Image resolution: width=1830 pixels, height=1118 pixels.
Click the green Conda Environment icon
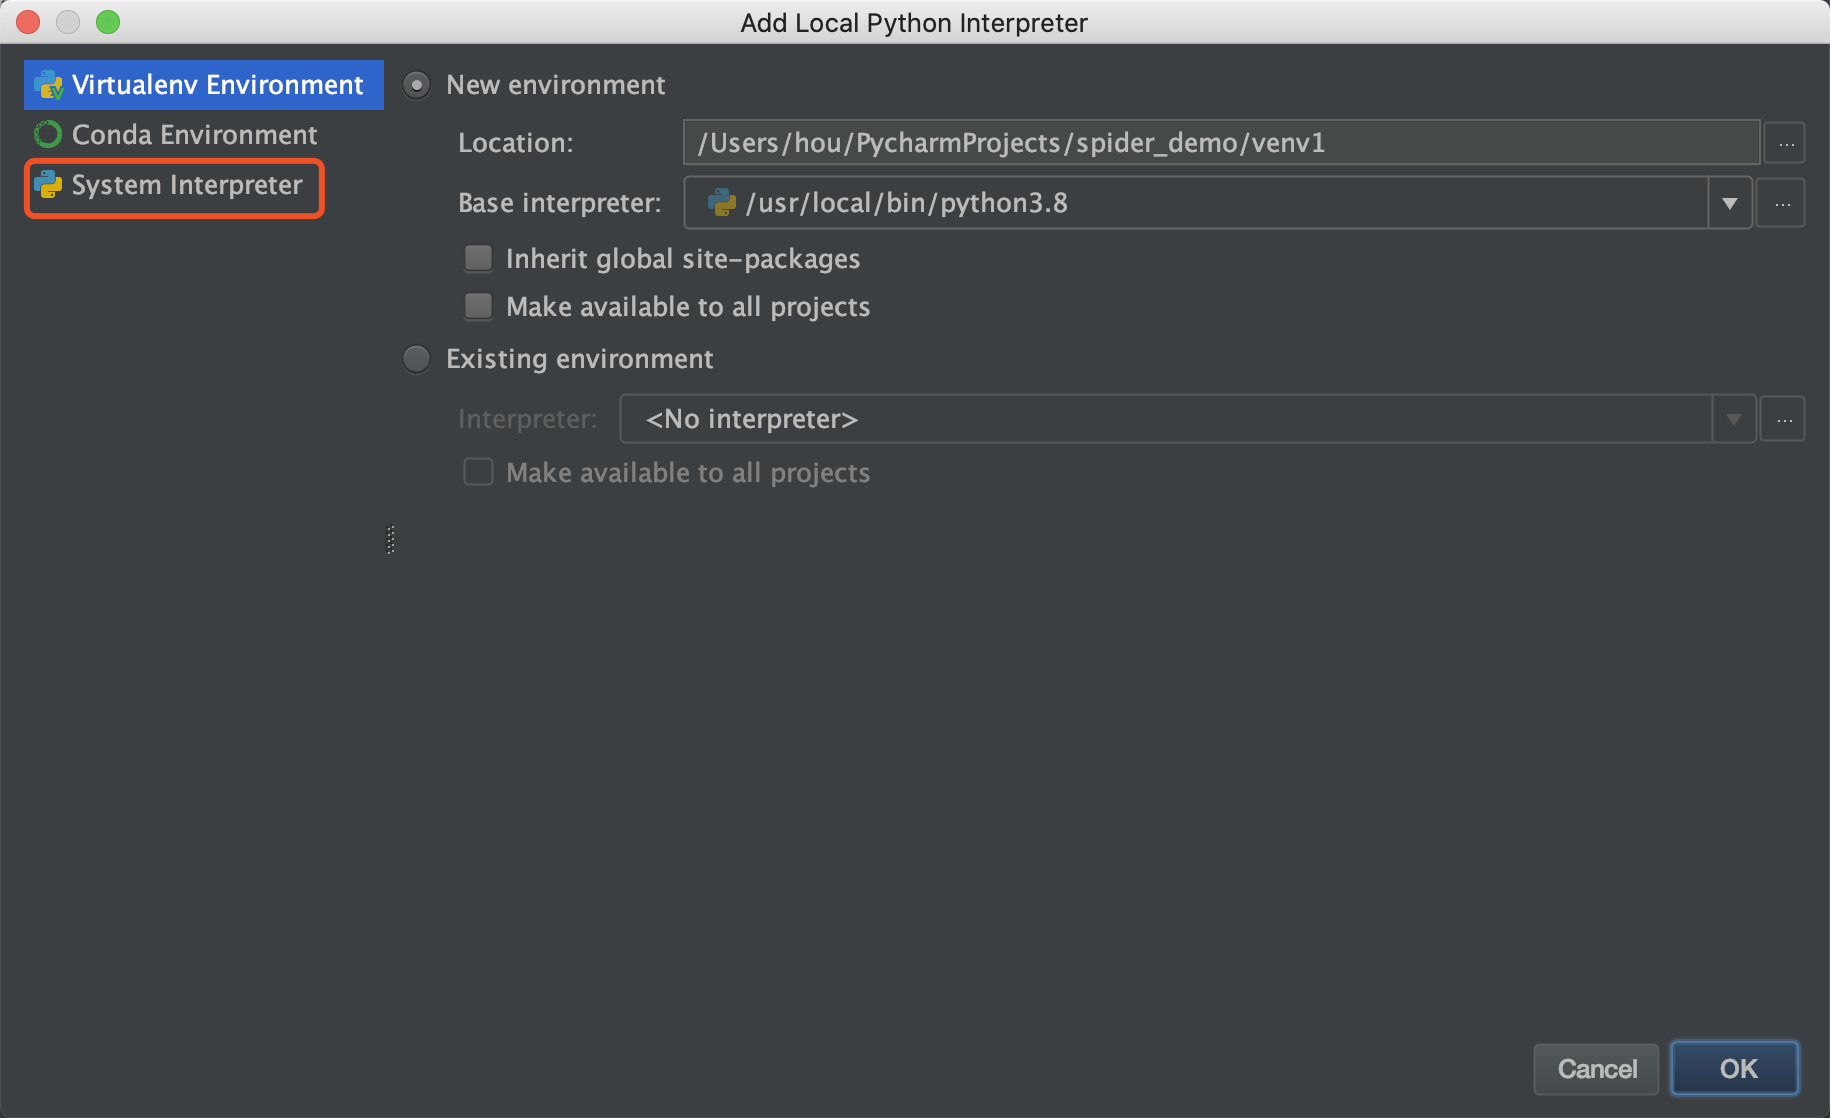click(48, 135)
